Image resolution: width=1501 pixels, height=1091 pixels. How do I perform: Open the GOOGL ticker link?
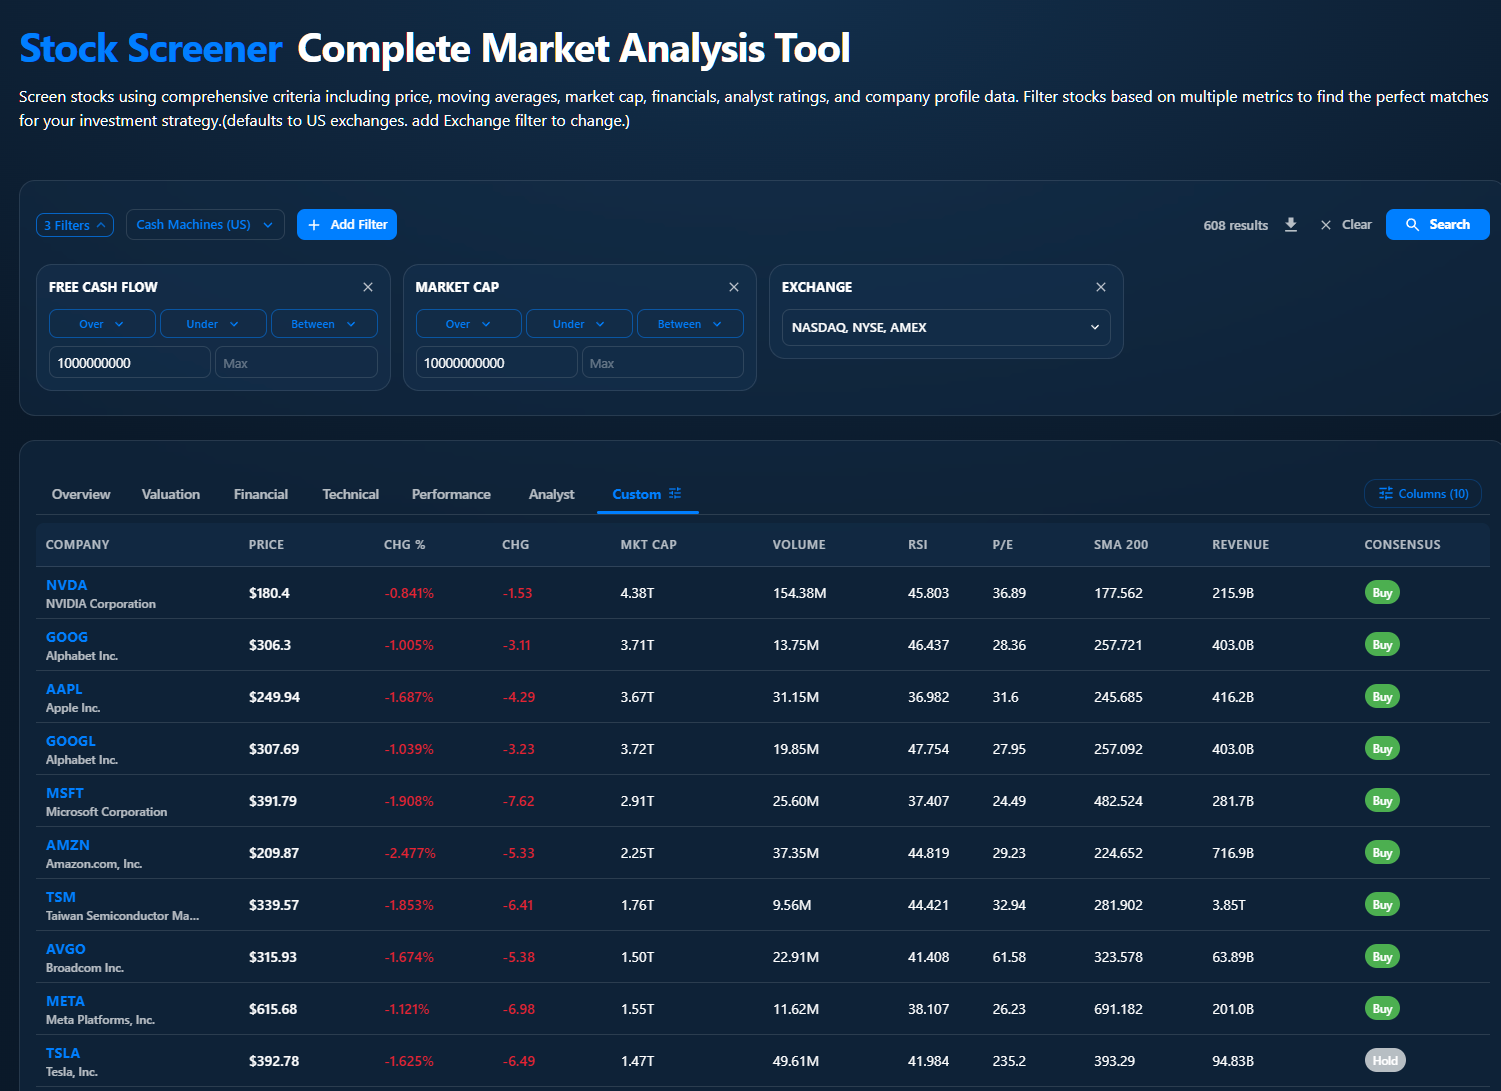pyautogui.click(x=71, y=741)
